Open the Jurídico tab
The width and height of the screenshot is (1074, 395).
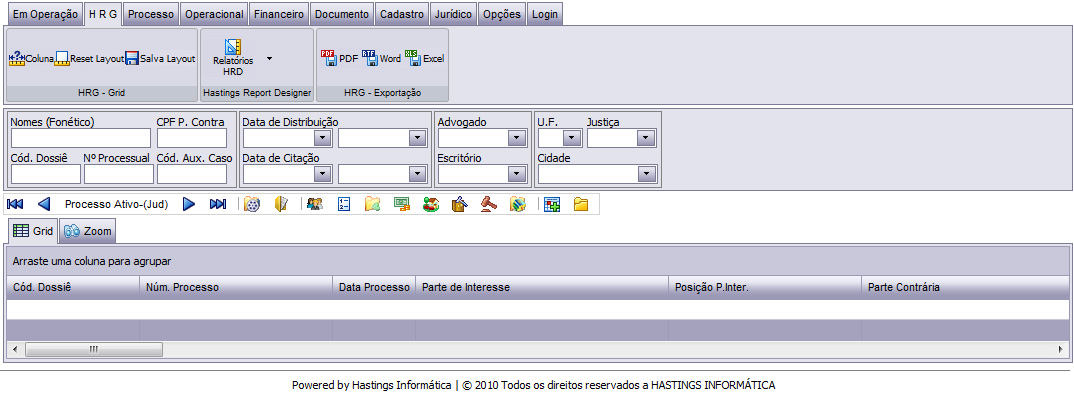(453, 14)
